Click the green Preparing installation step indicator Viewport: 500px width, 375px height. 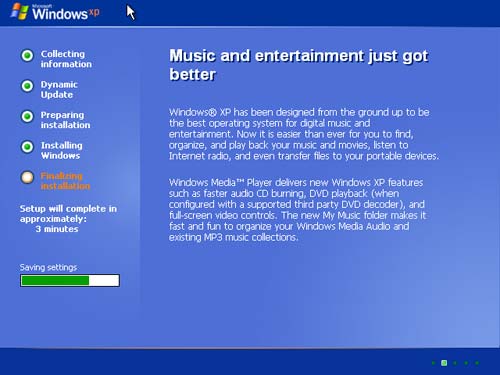coord(27,116)
